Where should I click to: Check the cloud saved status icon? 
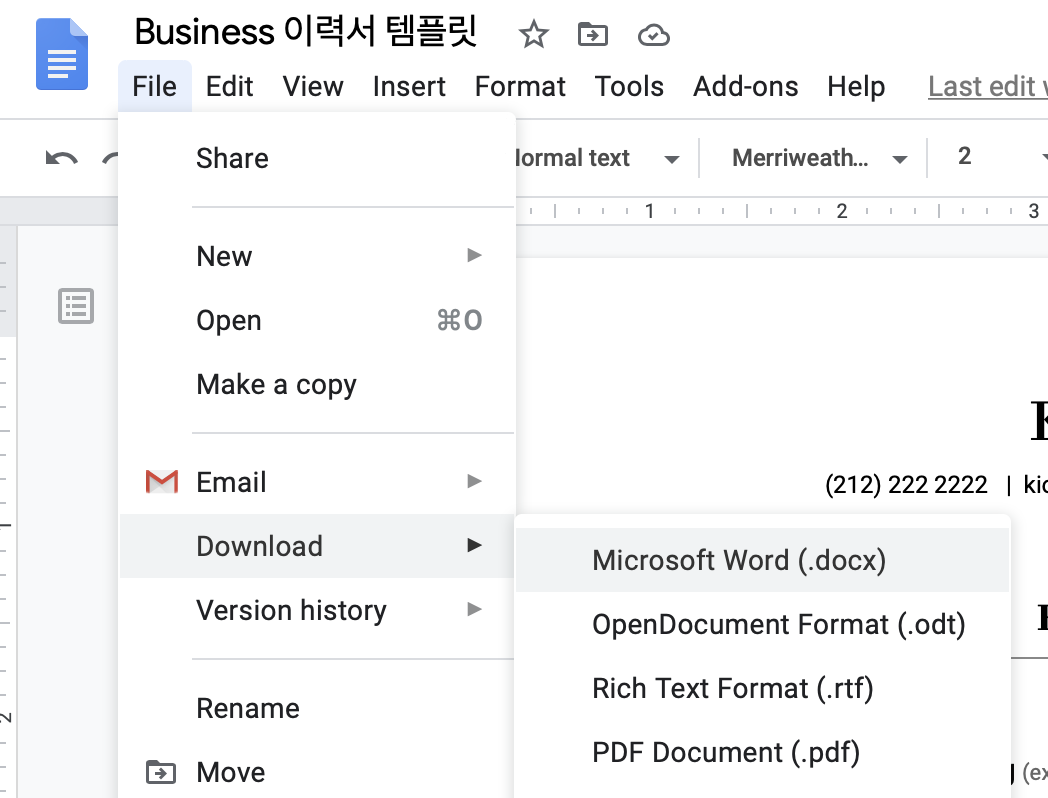point(654,35)
